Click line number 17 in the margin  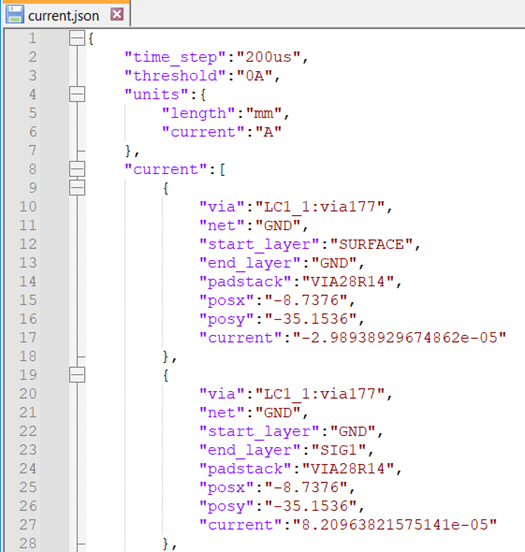tap(28, 338)
